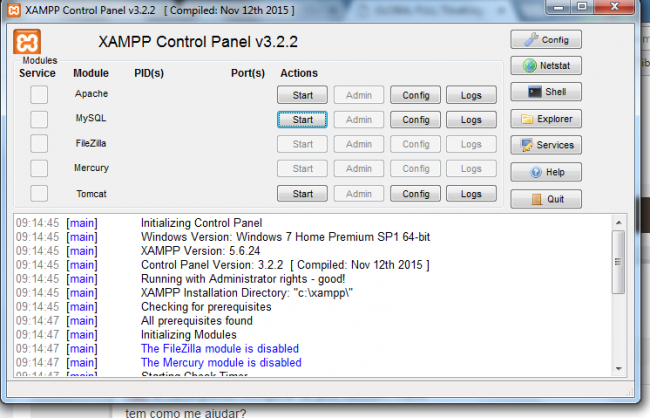Click the window resize grip corner
Screen dimensions: 650x418
point(629,391)
